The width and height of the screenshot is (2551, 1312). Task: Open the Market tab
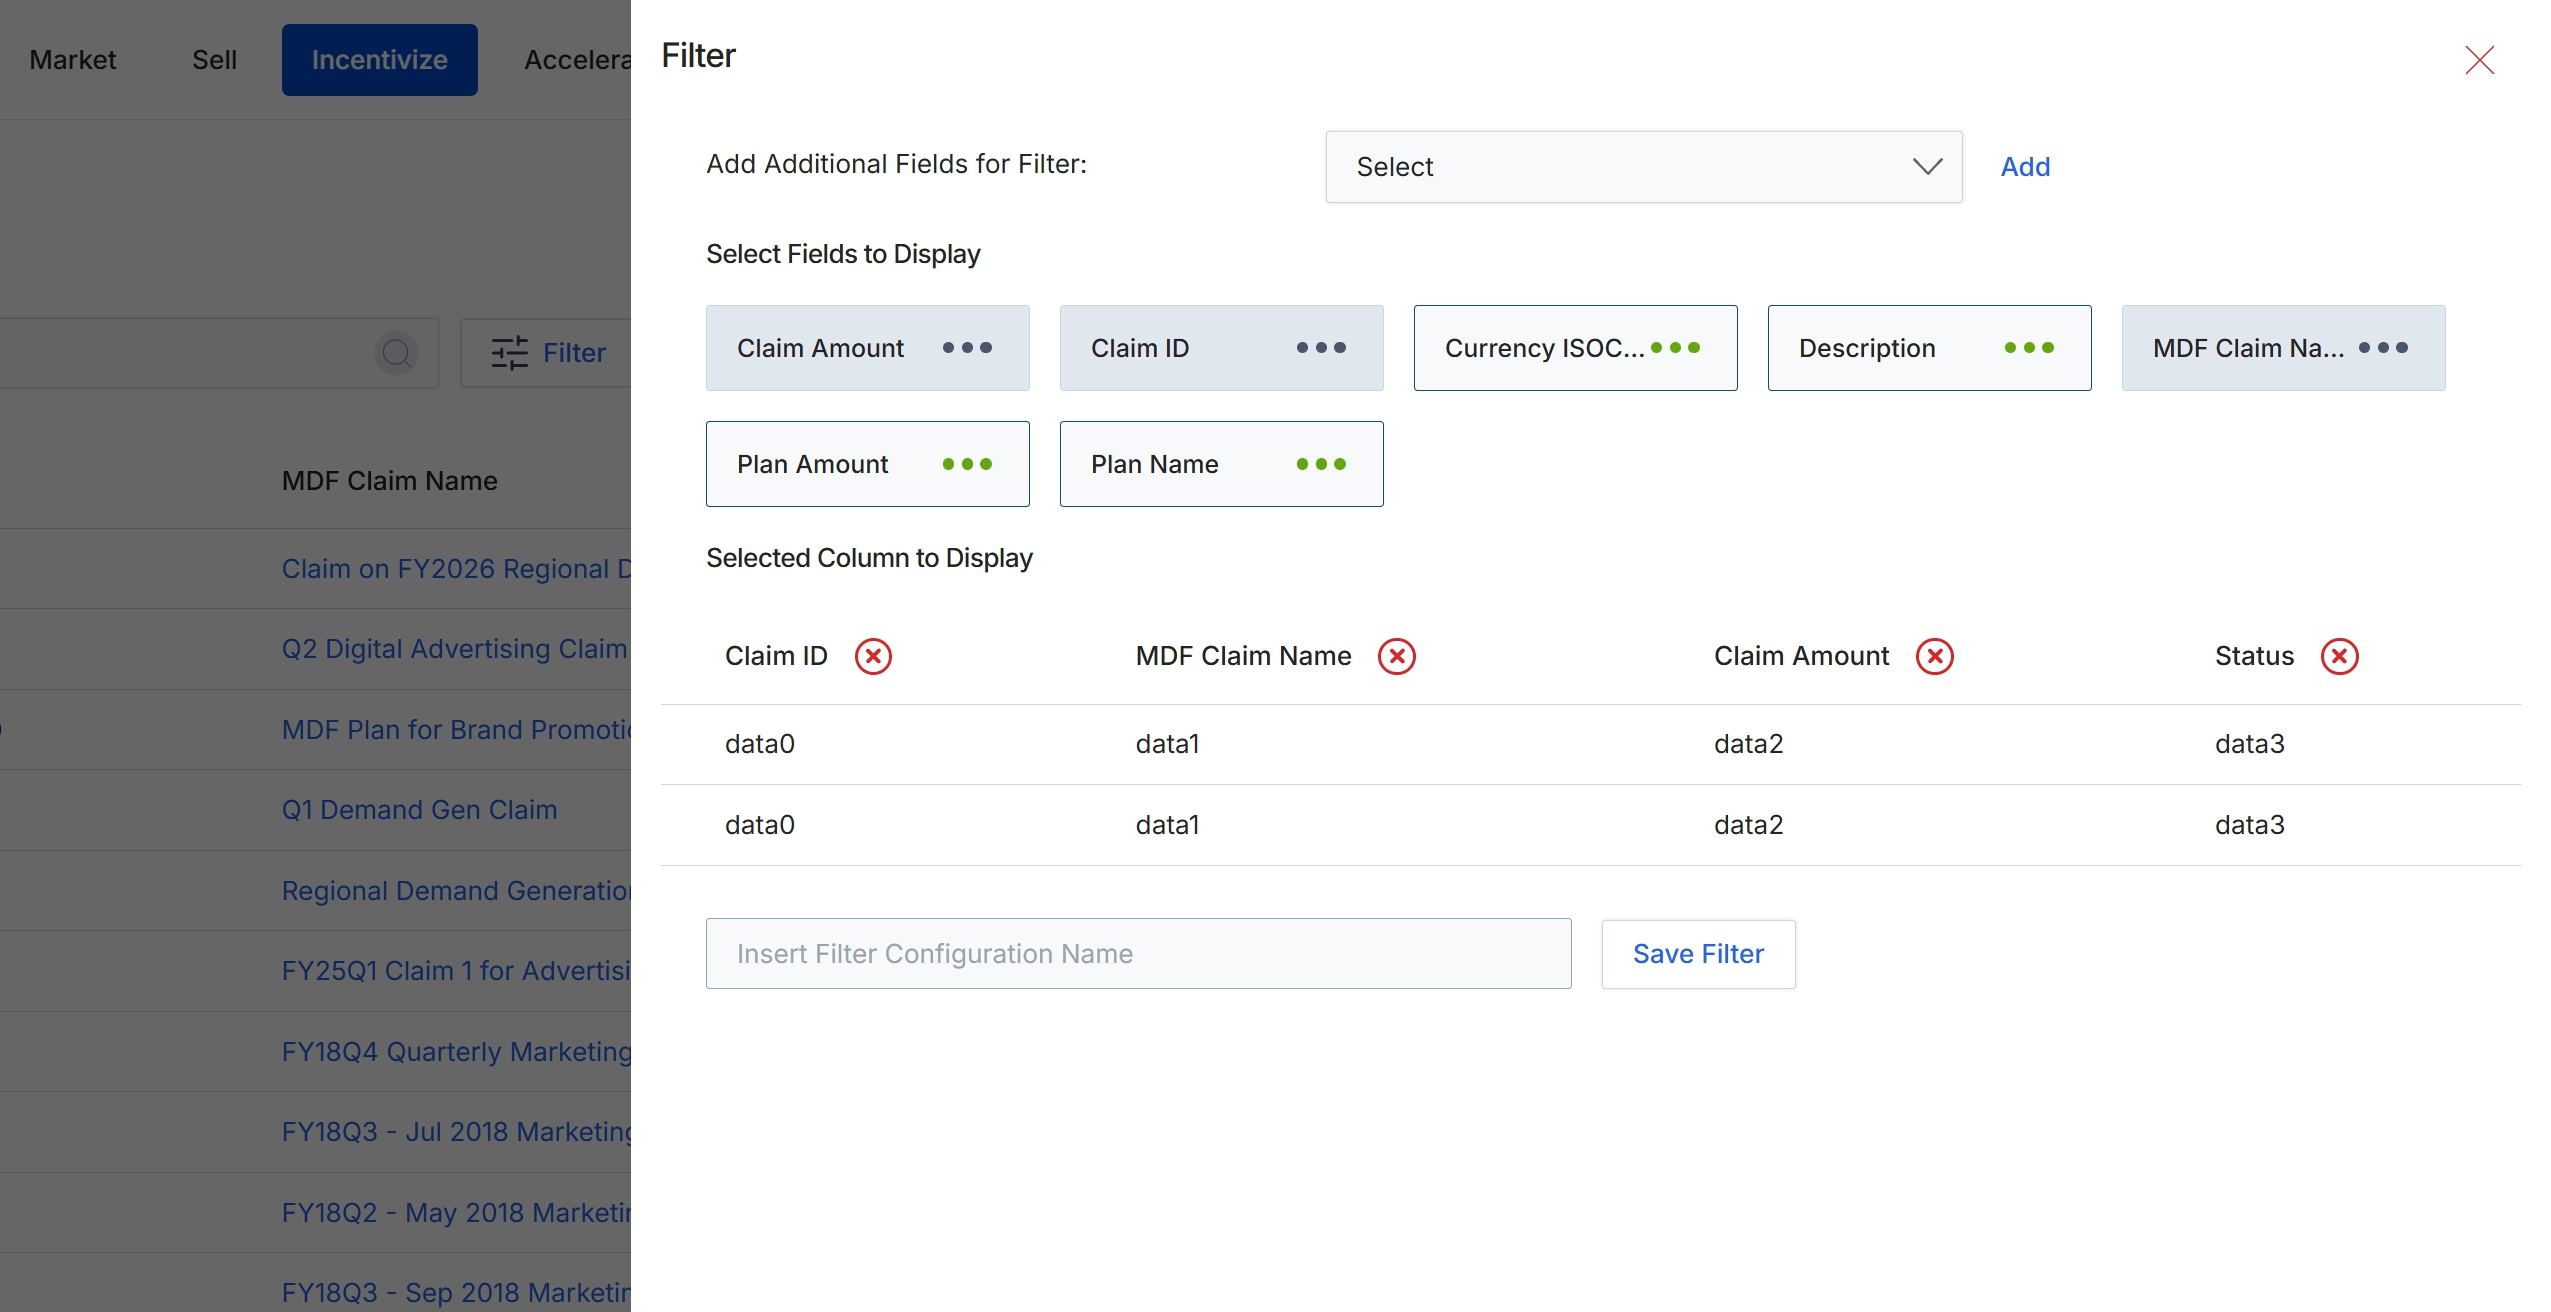(73, 60)
